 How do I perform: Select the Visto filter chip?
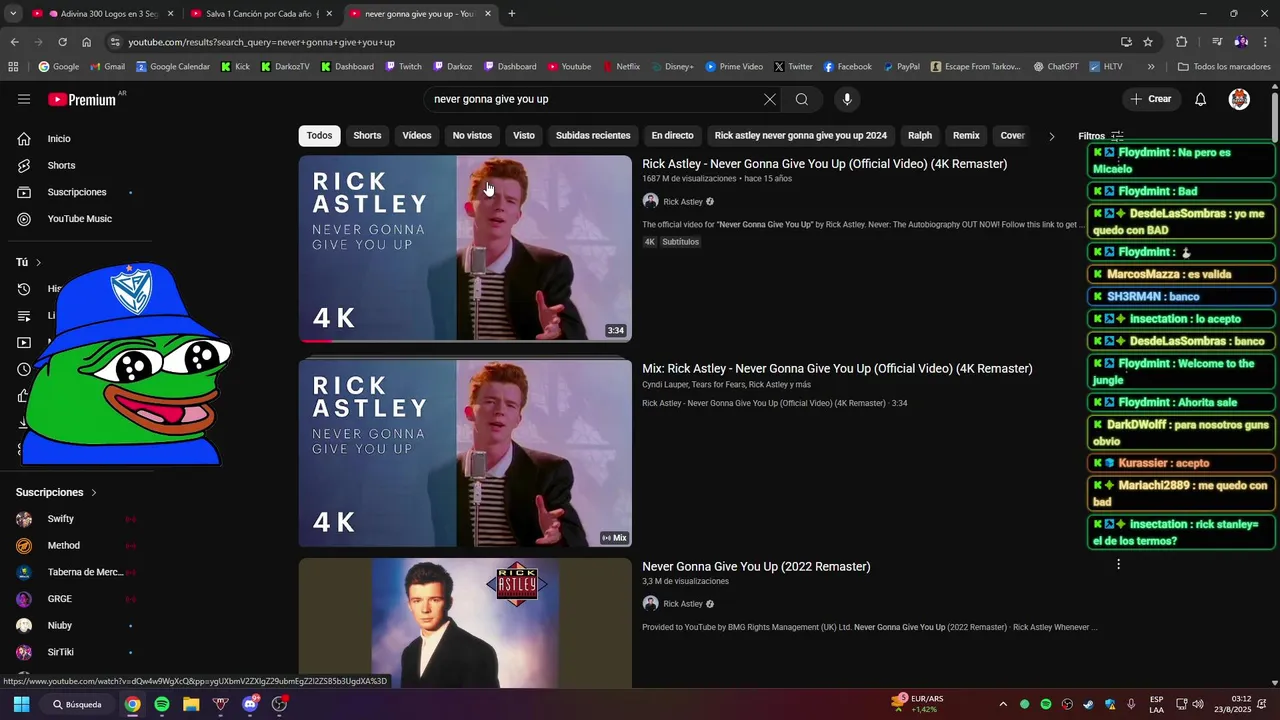[524, 136]
